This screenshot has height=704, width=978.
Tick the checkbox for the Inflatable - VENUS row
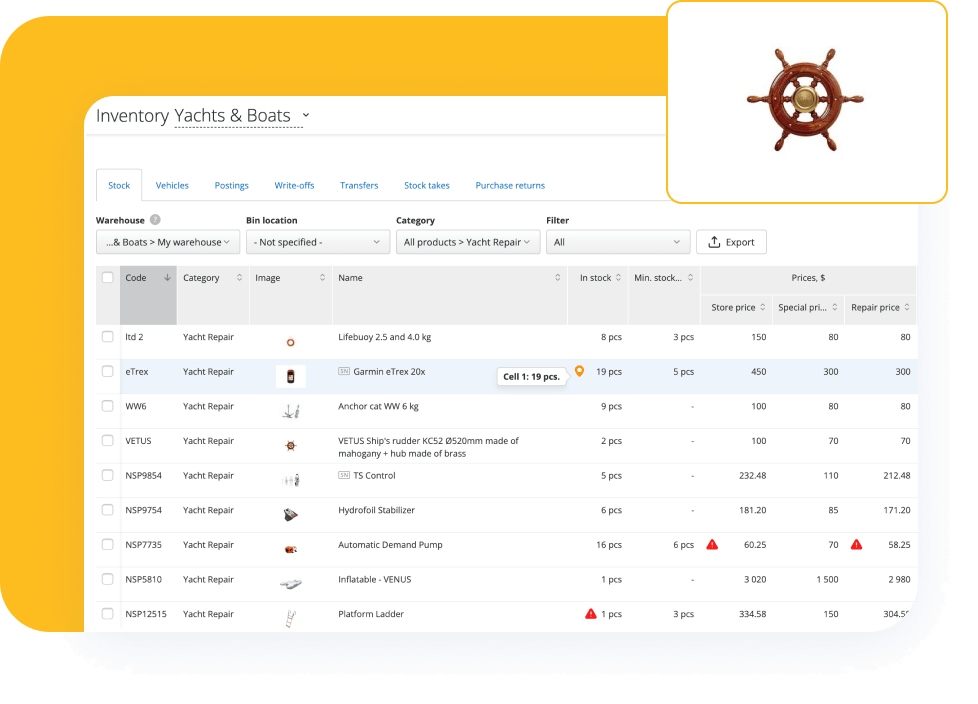pos(107,579)
